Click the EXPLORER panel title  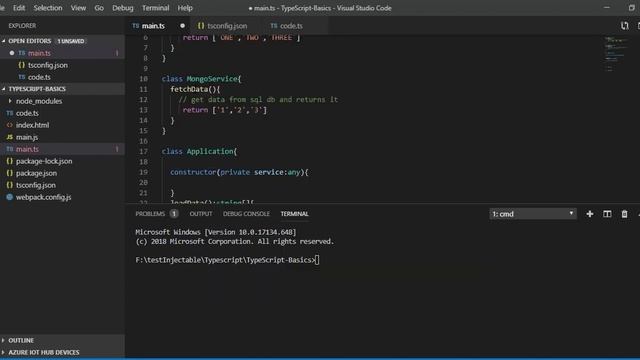coord(22,26)
